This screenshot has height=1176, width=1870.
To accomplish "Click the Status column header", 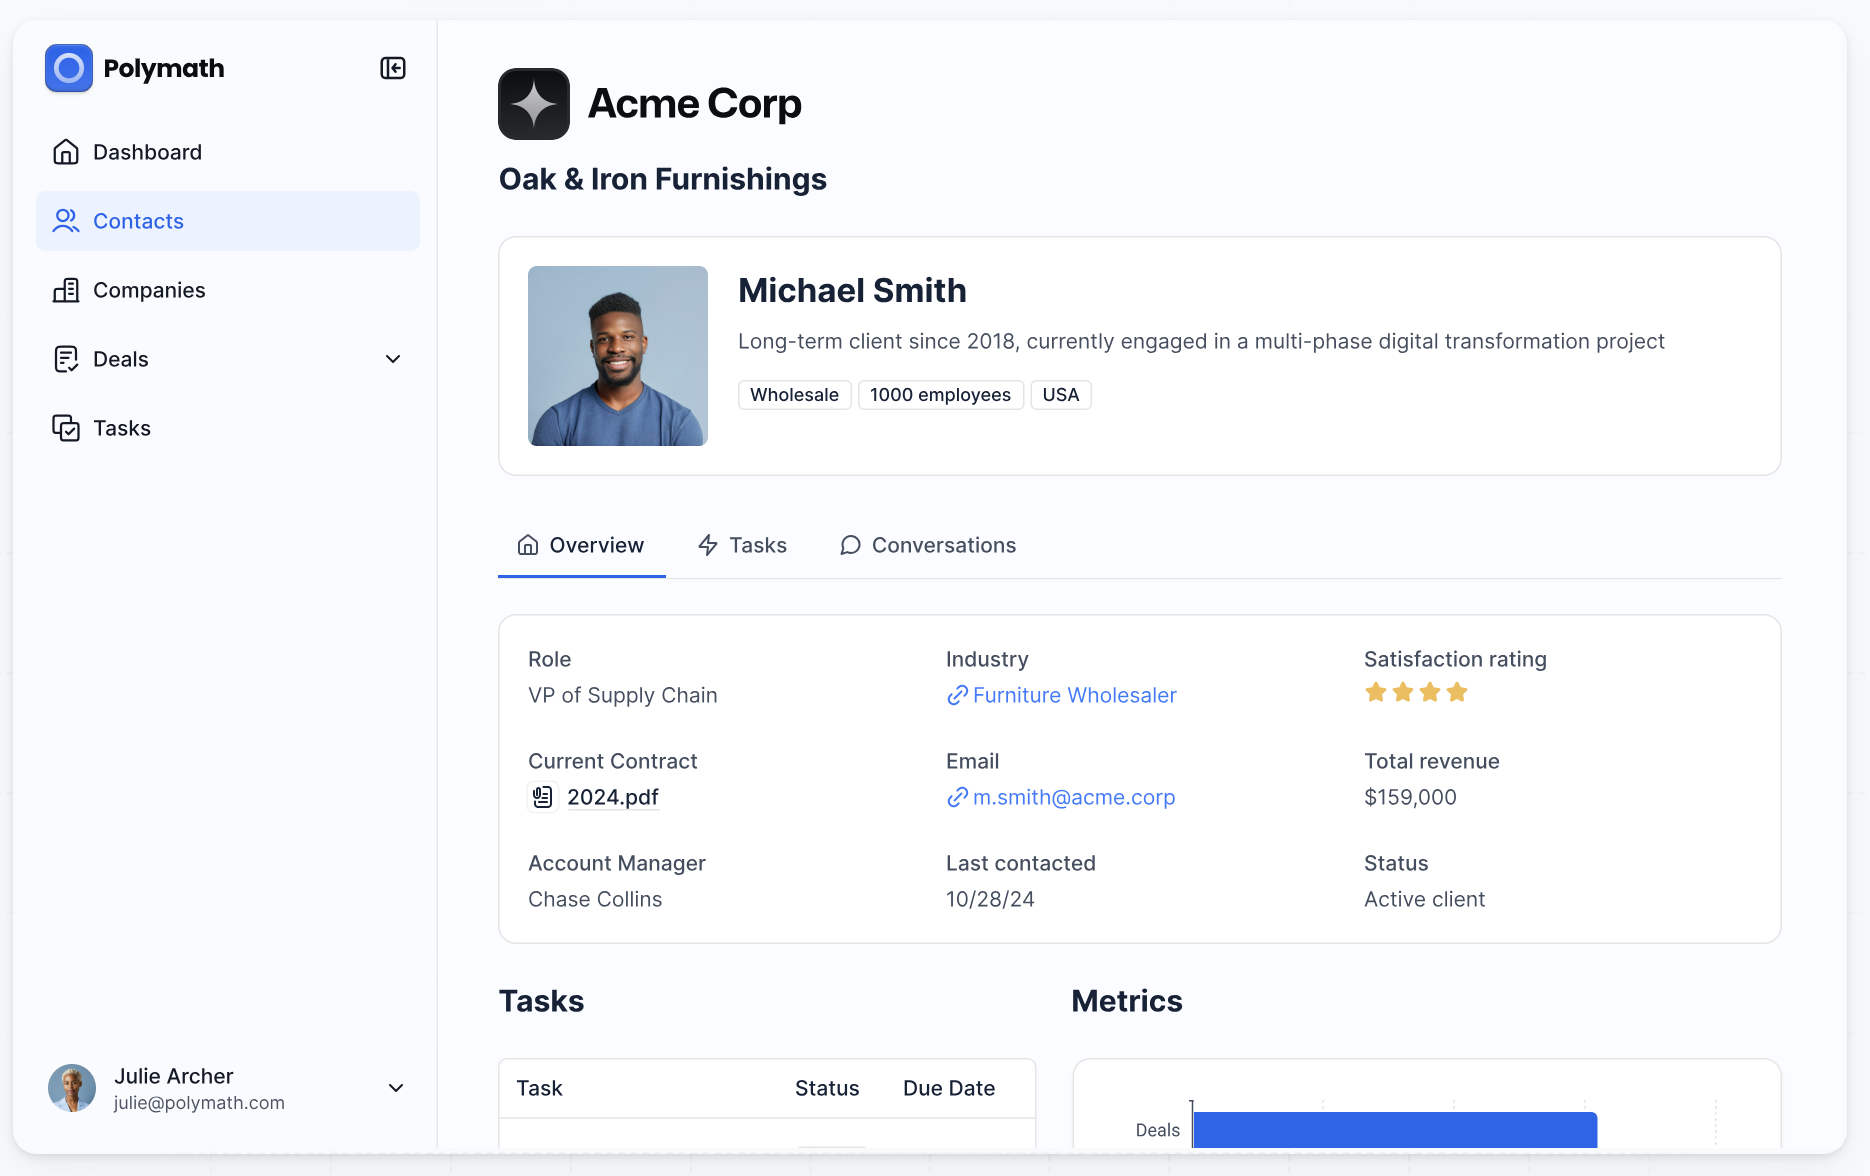I will pos(827,1088).
